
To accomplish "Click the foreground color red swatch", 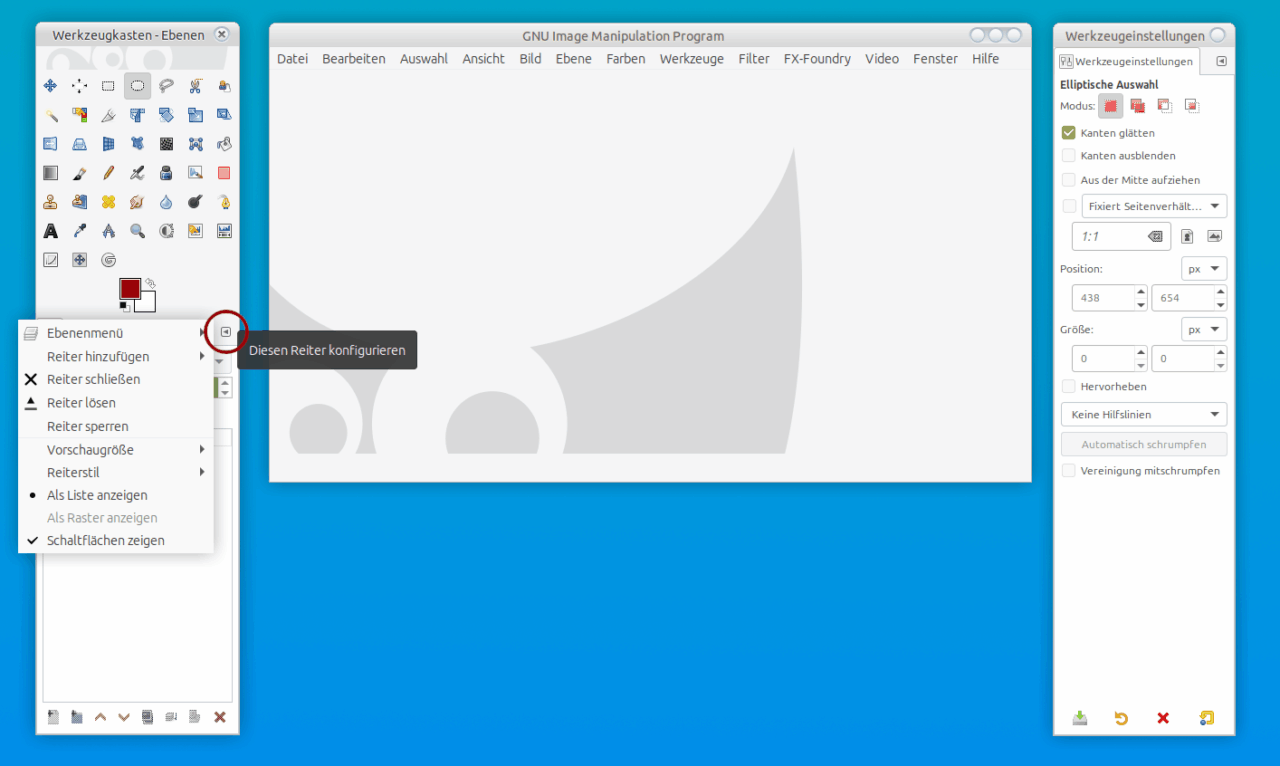I will [x=130, y=289].
